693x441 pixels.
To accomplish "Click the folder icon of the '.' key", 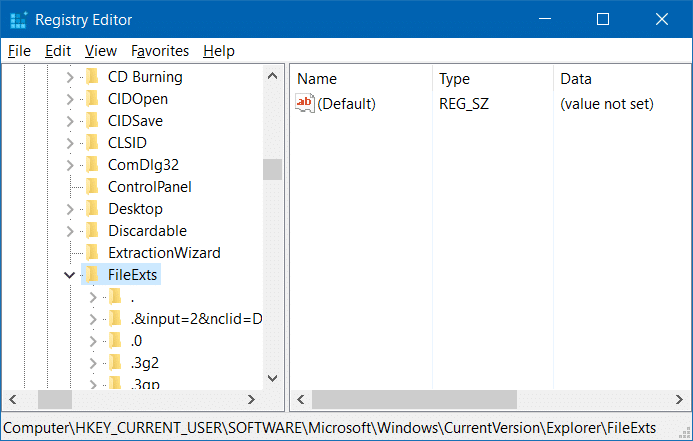I will (115, 297).
